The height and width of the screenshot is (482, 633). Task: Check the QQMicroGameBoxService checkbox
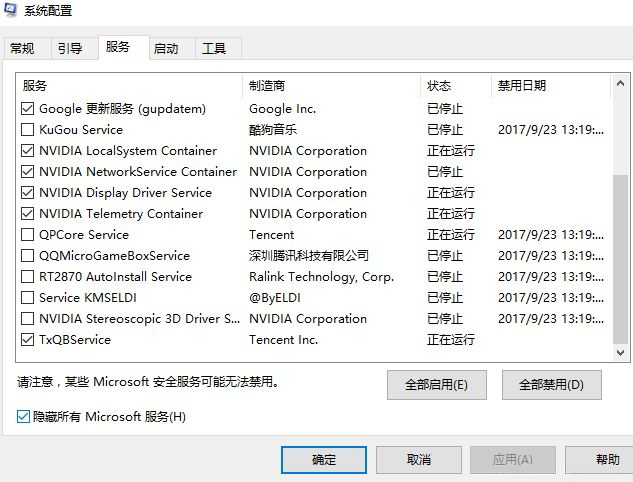27,256
